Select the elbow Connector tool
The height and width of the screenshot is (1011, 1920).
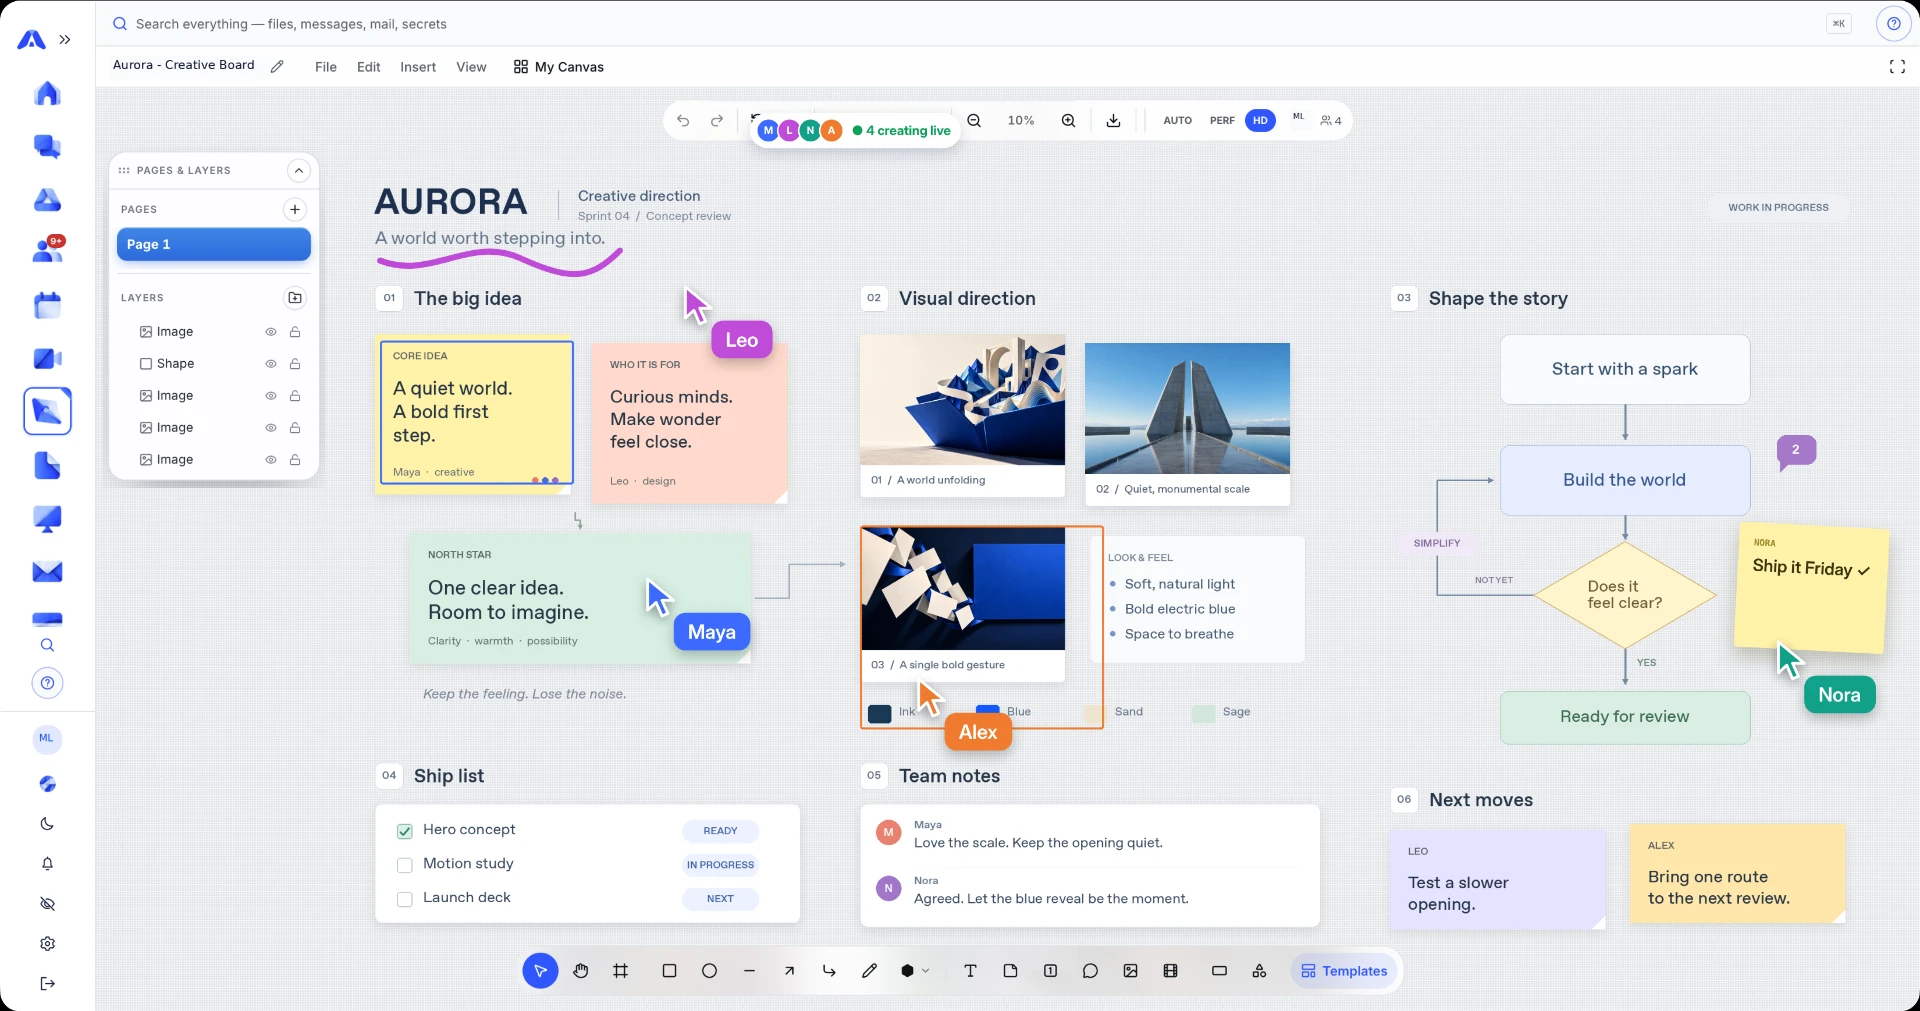click(x=829, y=971)
